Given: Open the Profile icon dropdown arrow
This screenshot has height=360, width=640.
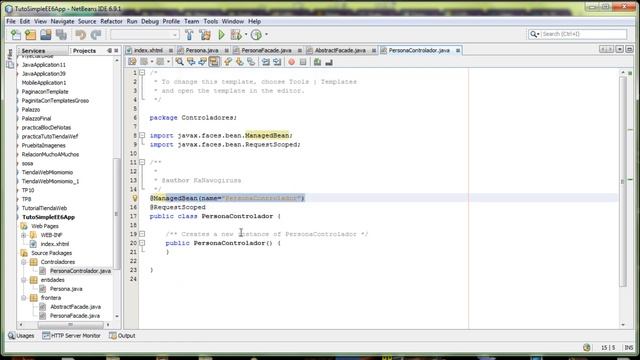Looking at the screenshot, I should (x=267, y=35).
